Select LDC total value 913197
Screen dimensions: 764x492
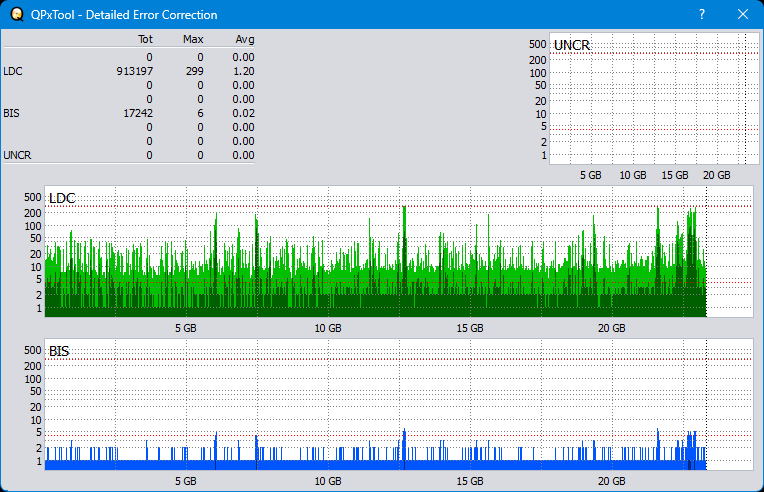pyautogui.click(x=134, y=71)
